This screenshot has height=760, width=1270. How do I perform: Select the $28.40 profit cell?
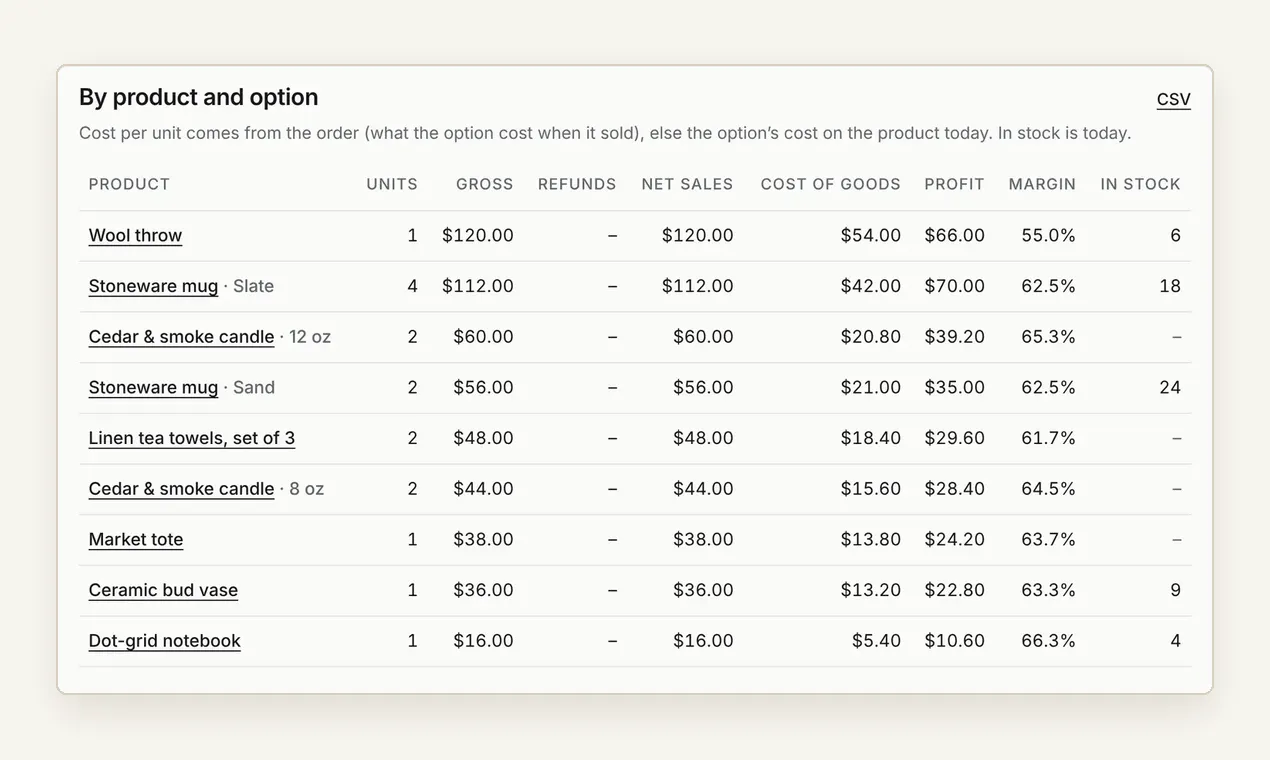[955, 489]
